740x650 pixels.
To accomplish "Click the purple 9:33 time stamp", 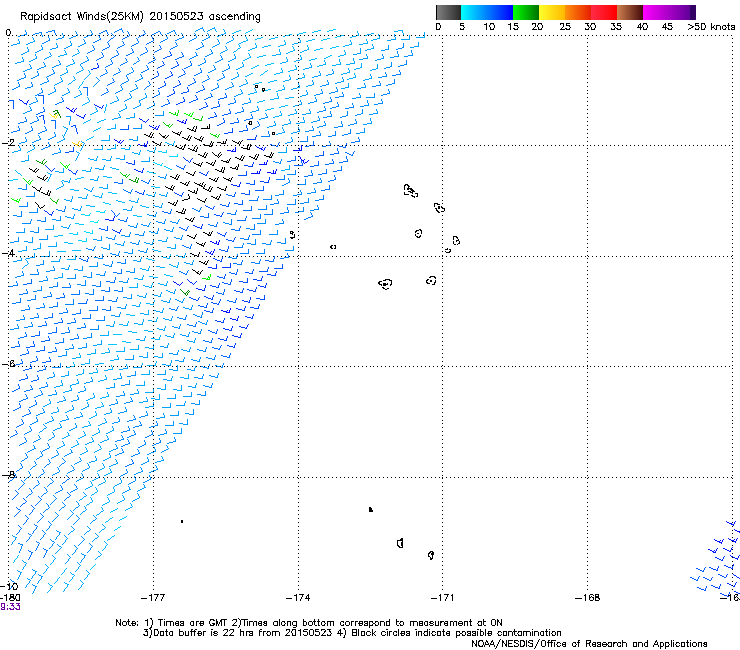I will [x=10, y=607].
